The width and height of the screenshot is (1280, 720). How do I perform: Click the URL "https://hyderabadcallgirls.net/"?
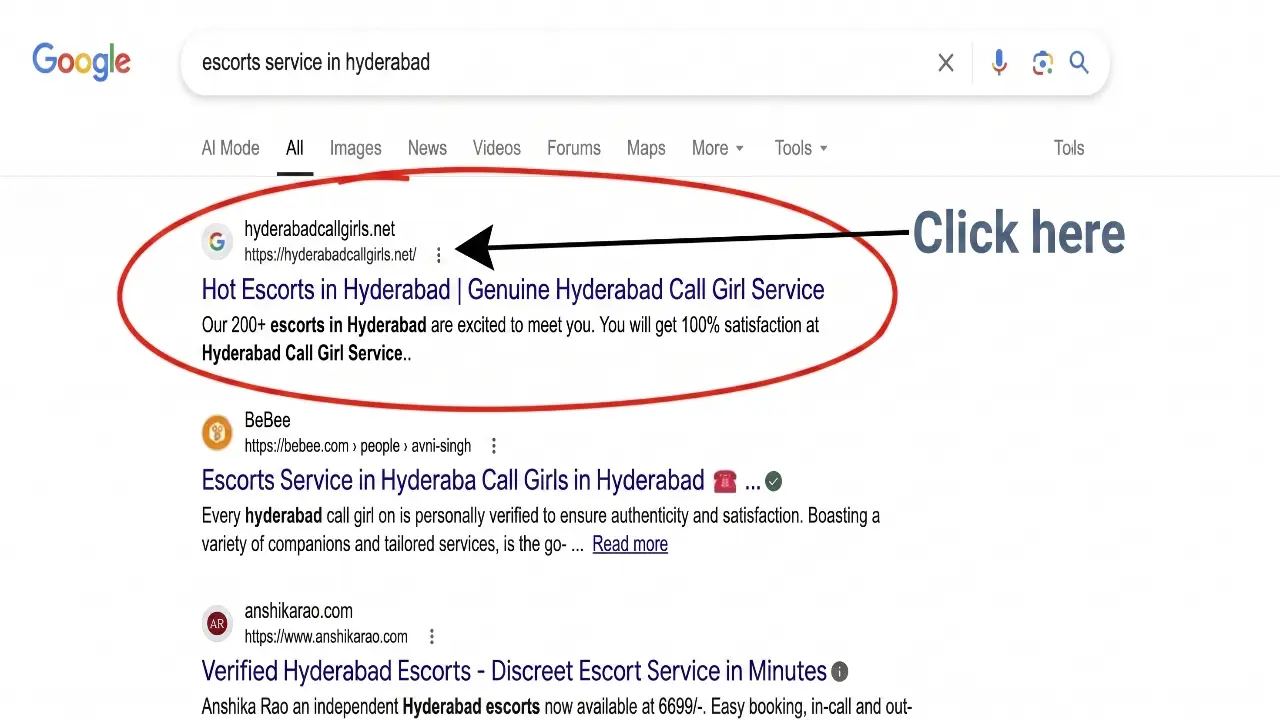click(x=330, y=255)
